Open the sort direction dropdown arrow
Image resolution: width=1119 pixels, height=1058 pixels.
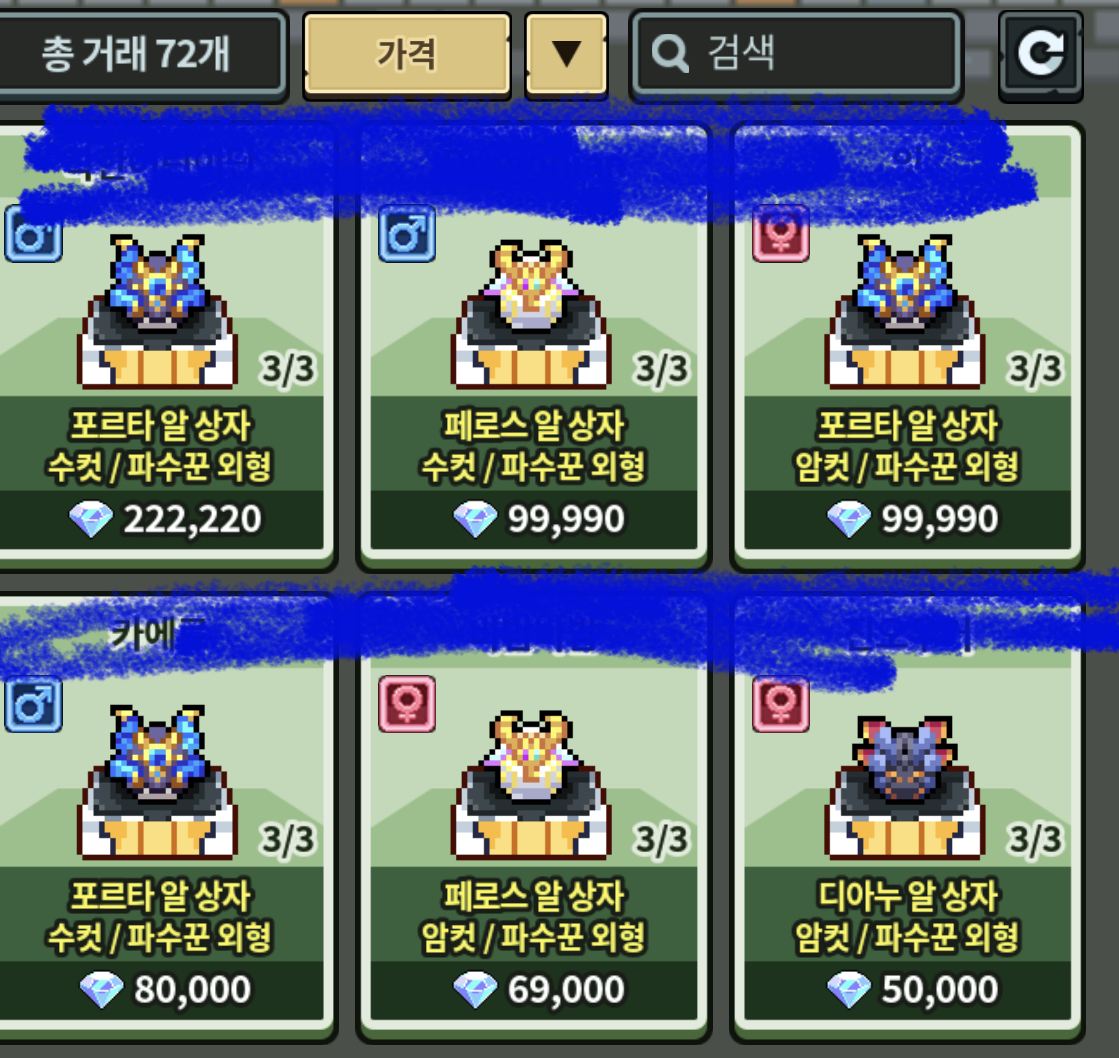click(567, 54)
